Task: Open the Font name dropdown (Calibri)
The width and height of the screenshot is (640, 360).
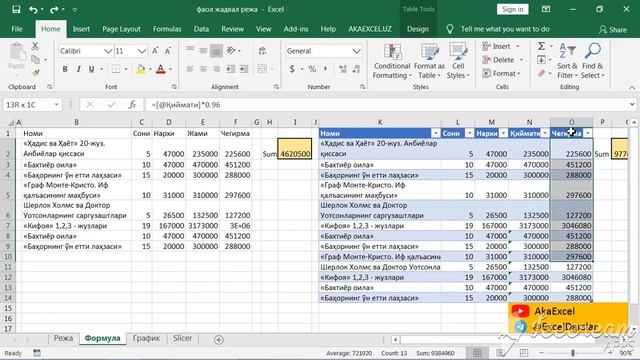Action: (108, 51)
